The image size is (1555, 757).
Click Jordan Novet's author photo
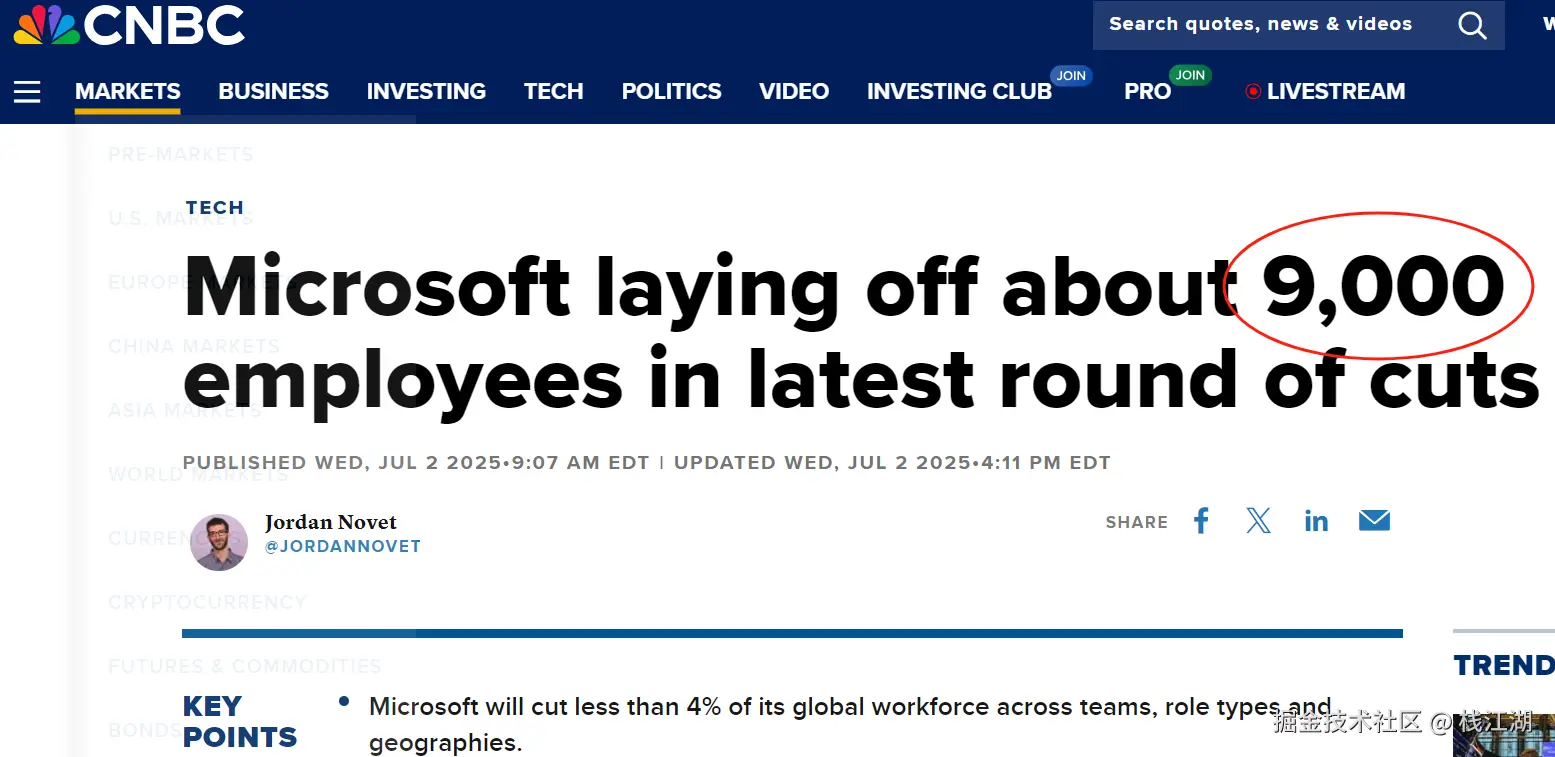click(x=219, y=542)
